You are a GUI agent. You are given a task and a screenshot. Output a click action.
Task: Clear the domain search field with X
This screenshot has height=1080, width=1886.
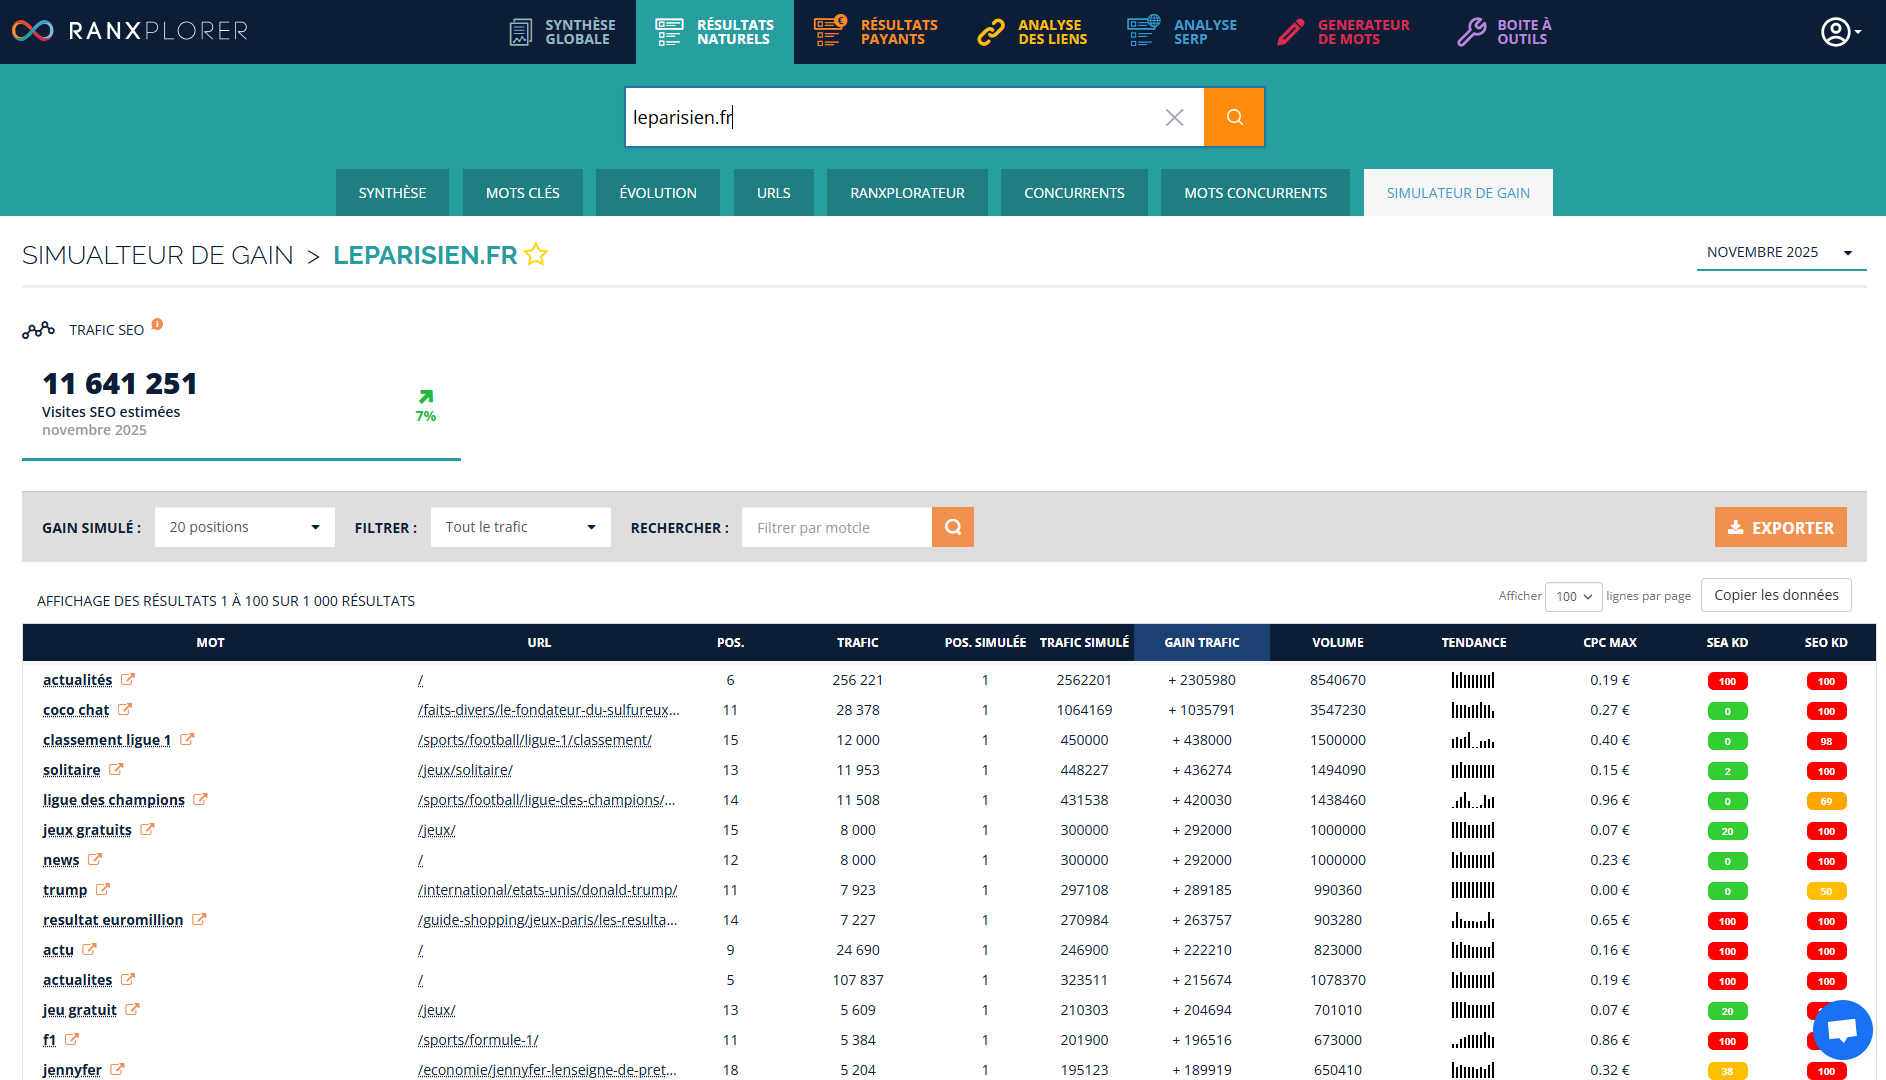click(x=1174, y=118)
